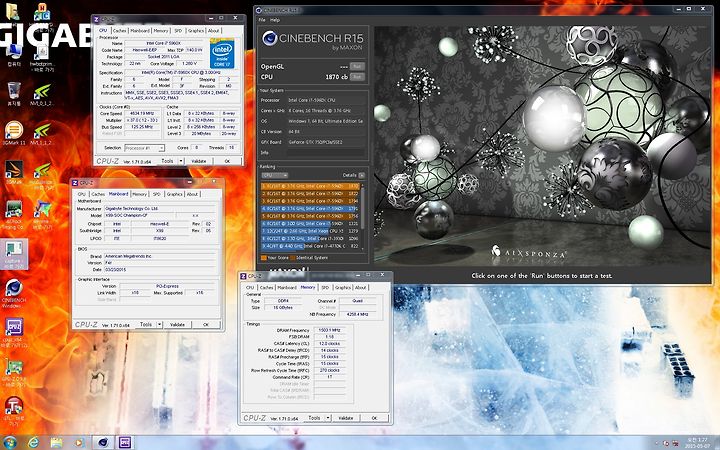
Task: Click OK in top CPU-Z window
Action: [227, 161]
